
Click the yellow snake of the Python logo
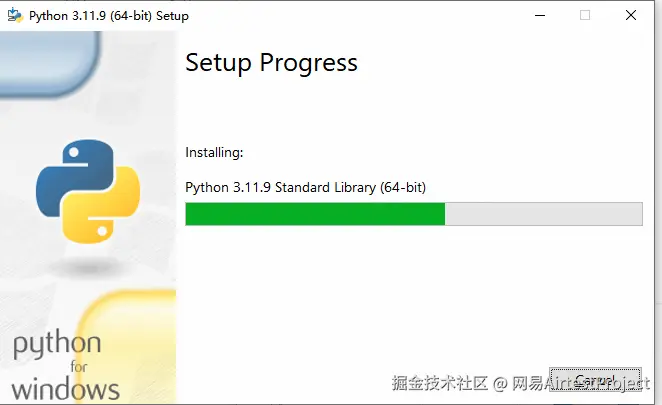click(106, 210)
